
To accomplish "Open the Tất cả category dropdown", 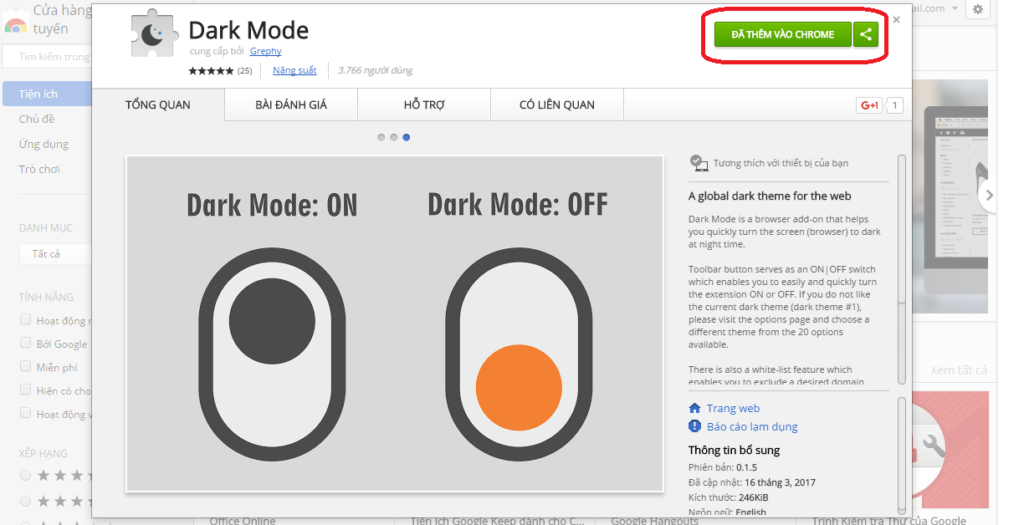I will tap(55, 253).
